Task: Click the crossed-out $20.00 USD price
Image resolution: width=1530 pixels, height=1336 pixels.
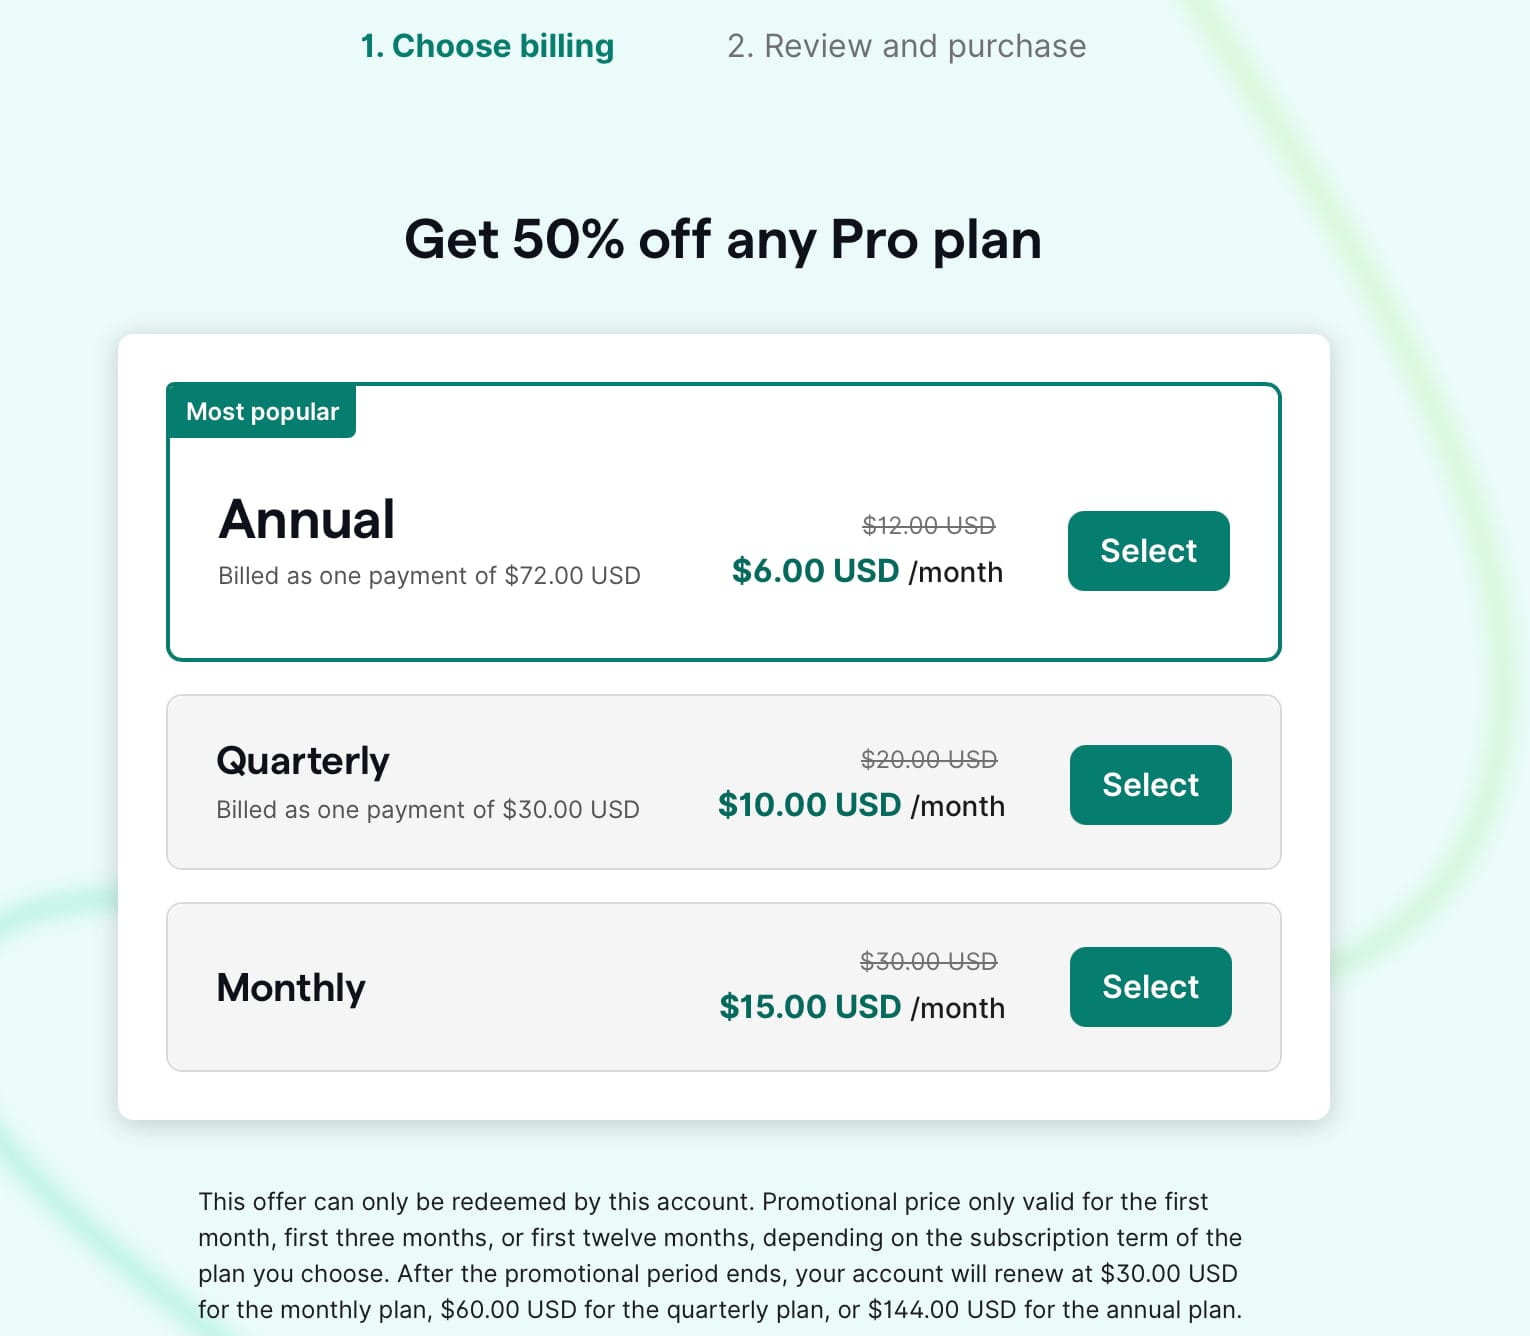Action: [x=928, y=759]
